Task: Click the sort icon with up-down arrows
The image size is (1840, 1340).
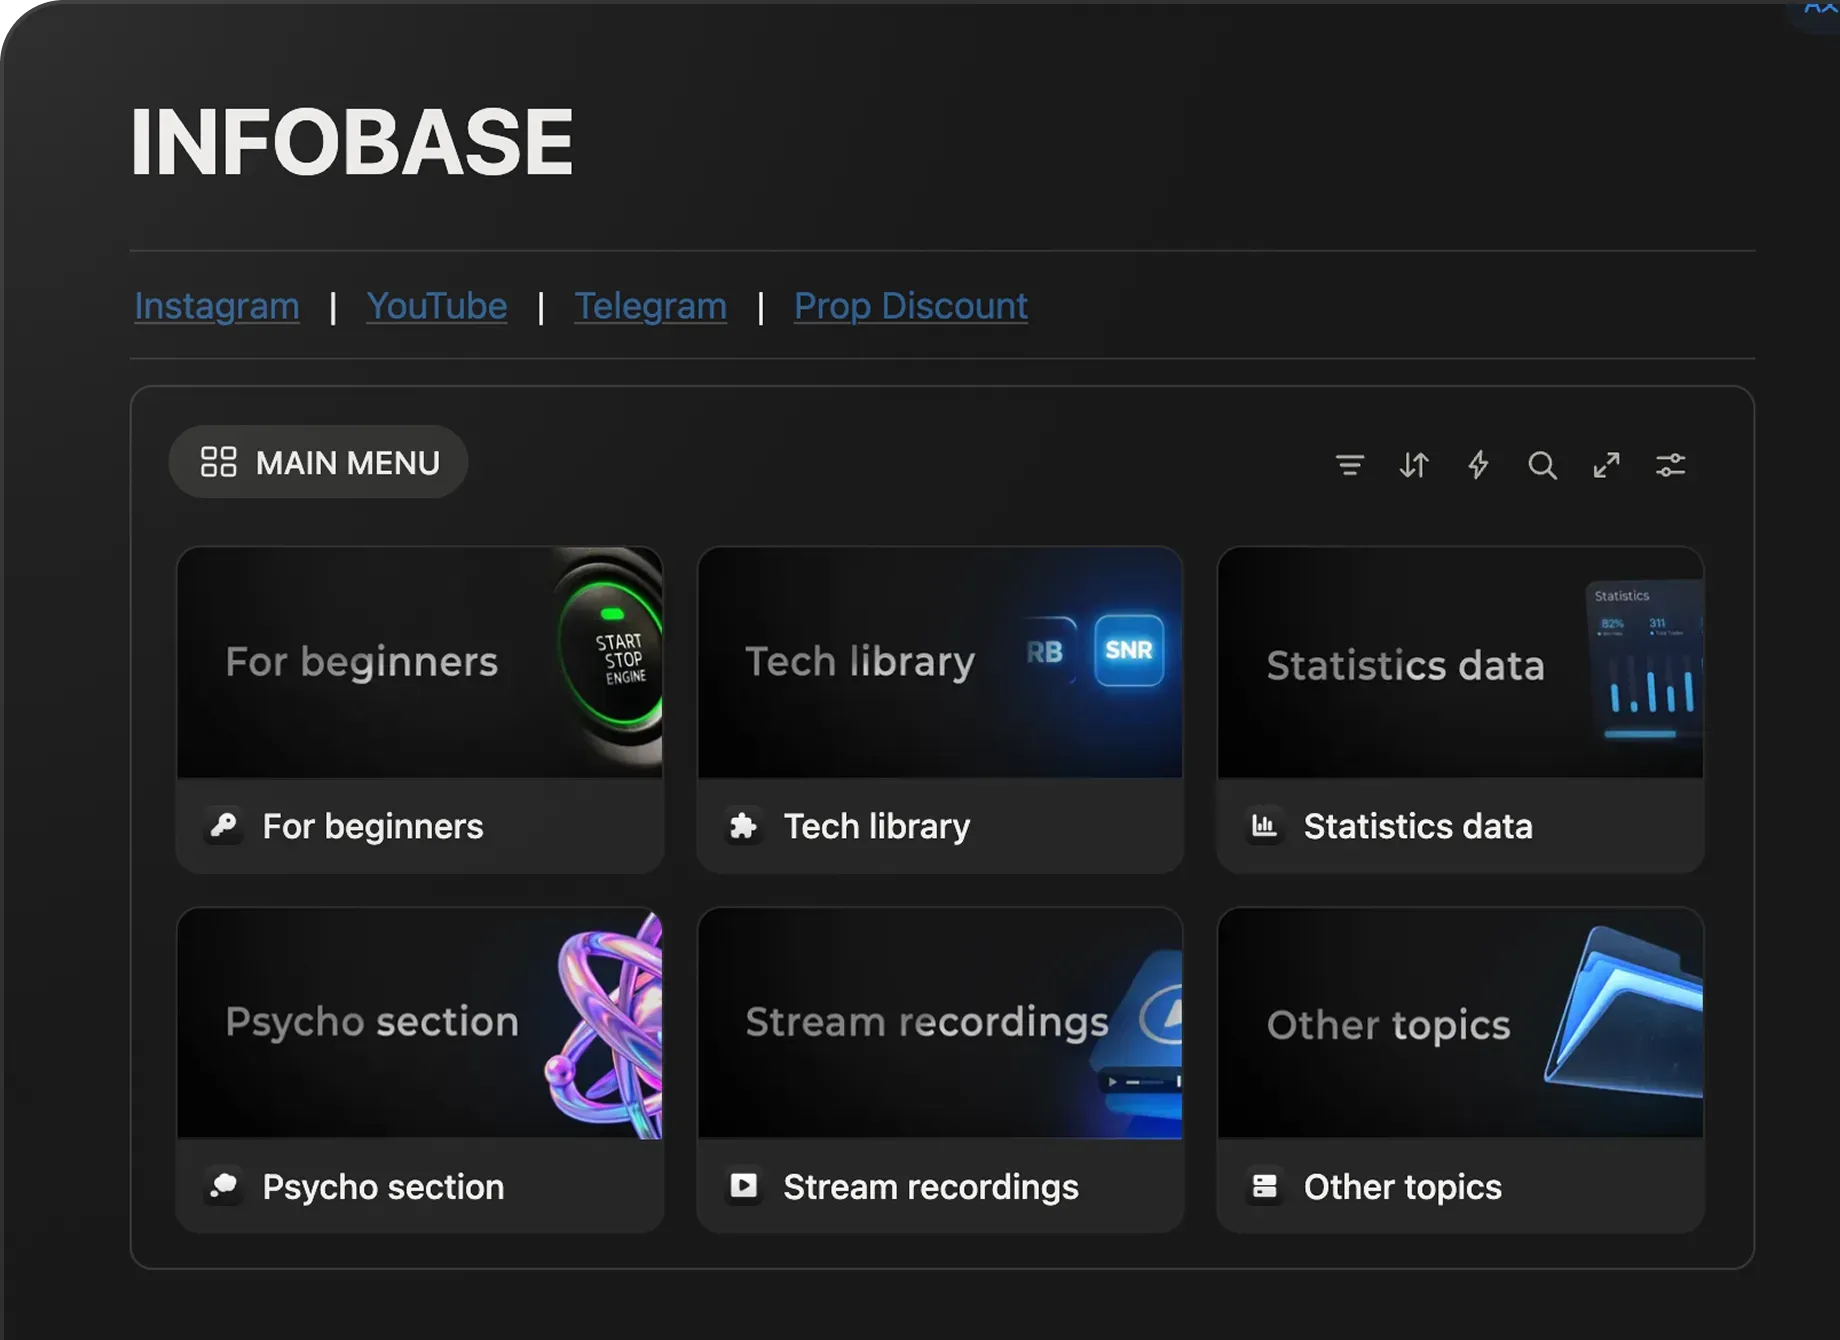Action: point(1414,464)
